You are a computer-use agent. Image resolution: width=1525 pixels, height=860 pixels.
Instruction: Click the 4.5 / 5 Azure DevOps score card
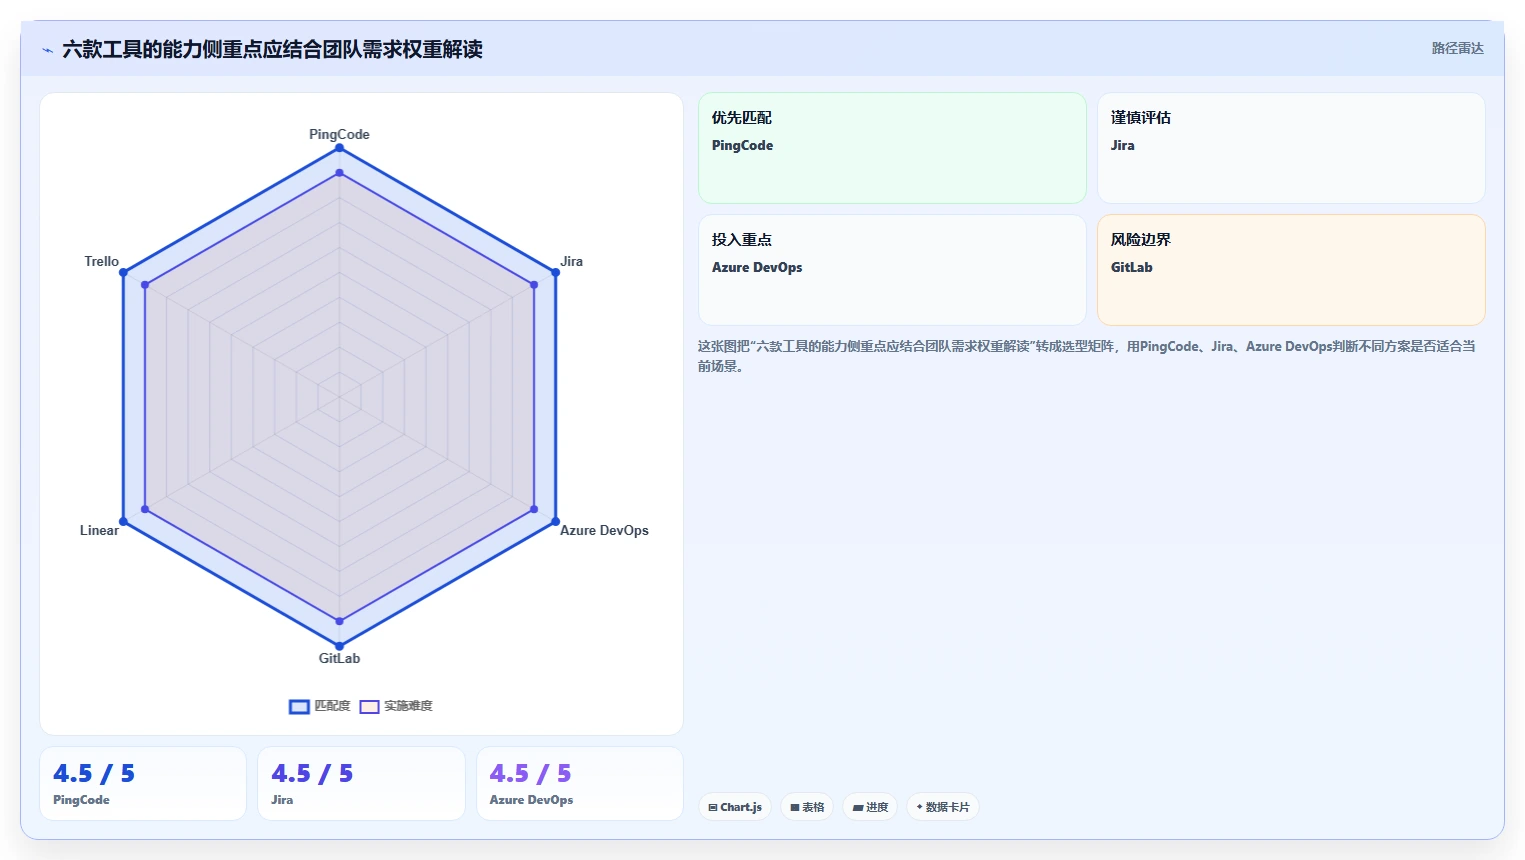[x=580, y=783]
